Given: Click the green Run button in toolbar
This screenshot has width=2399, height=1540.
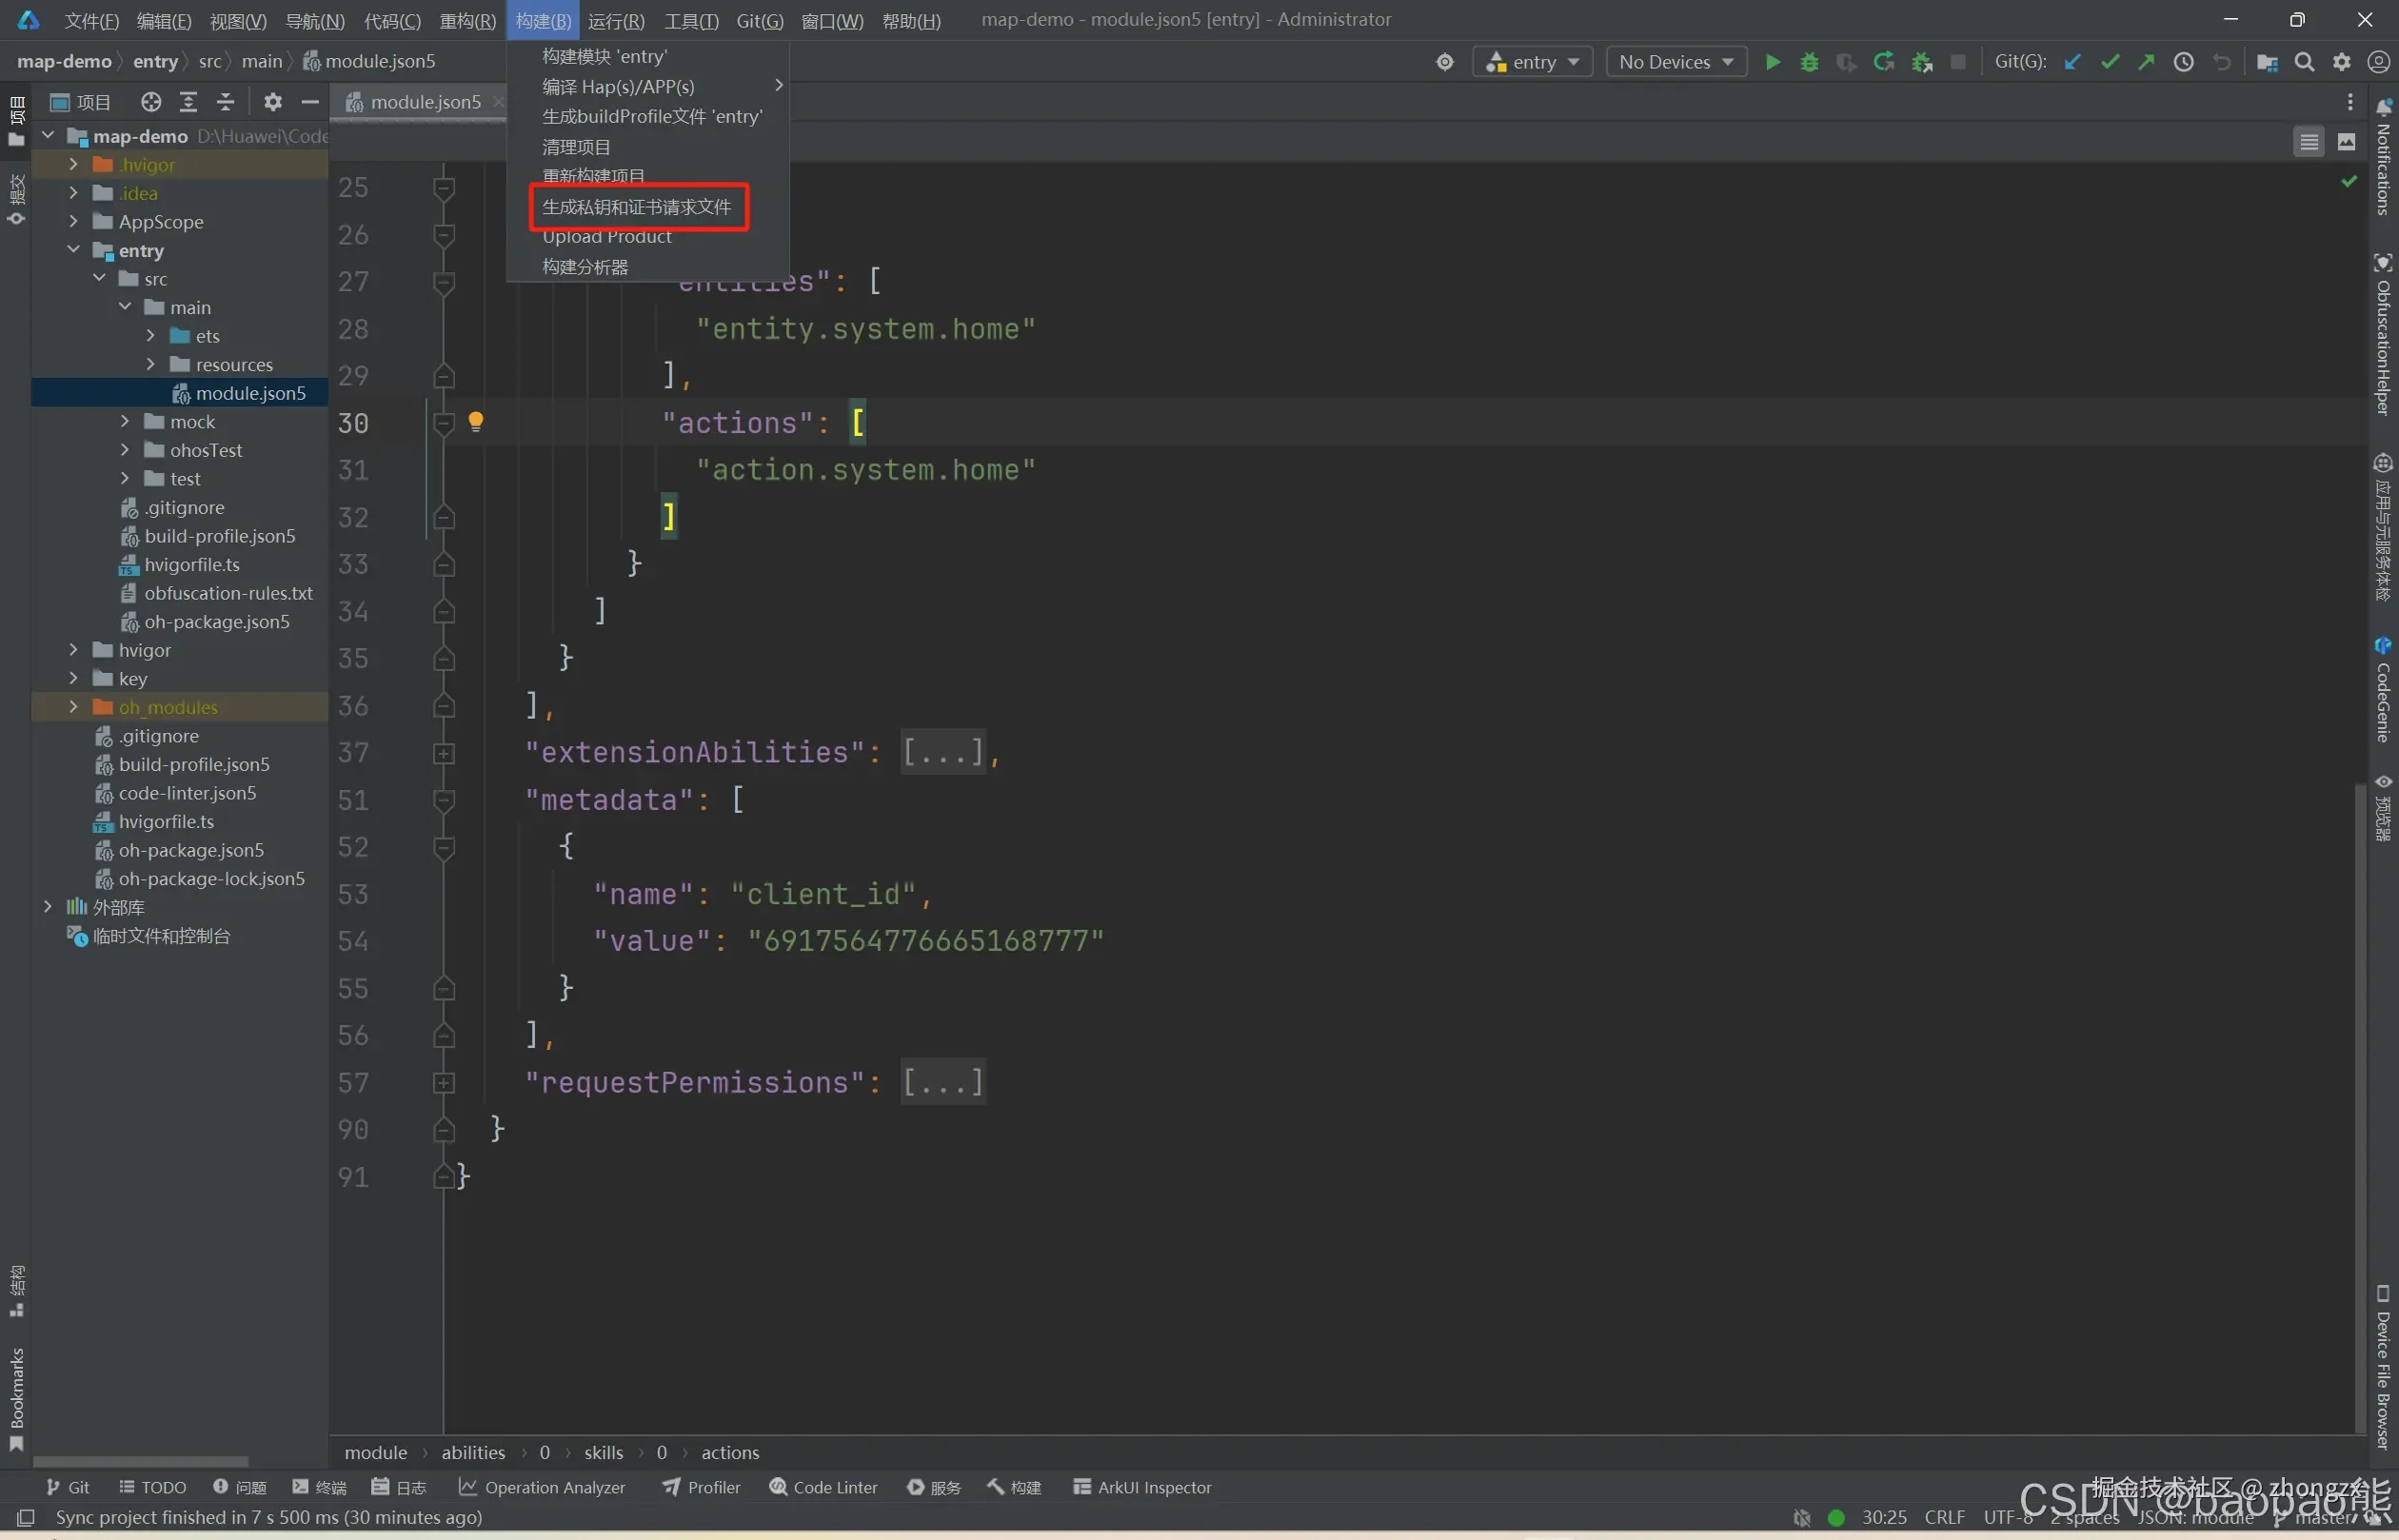Looking at the screenshot, I should pyautogui.click(x=1772, y=62).
